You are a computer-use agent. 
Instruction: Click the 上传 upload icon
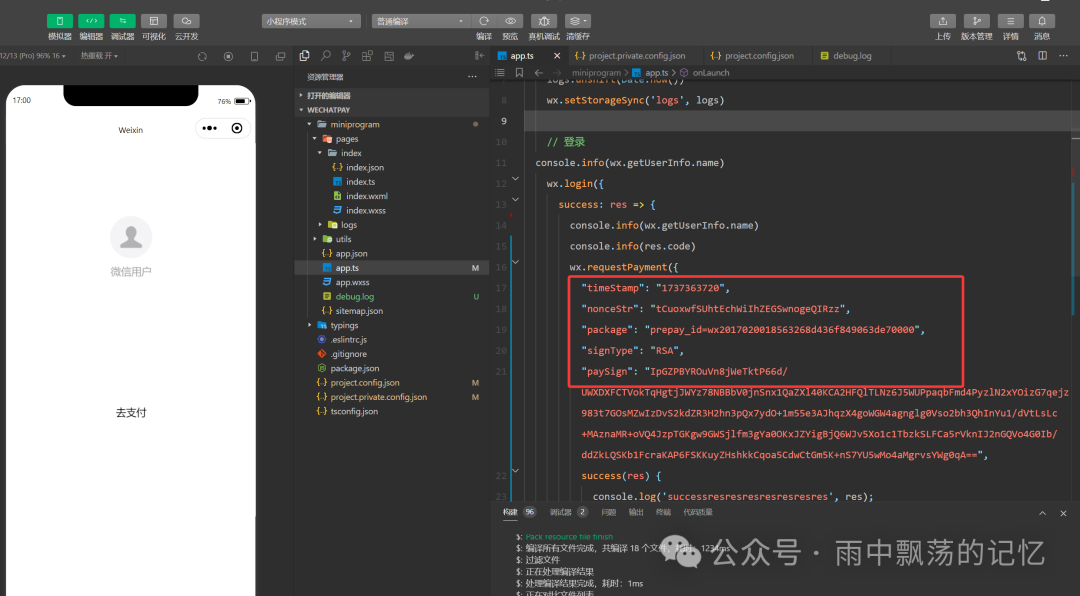coord(942,21)
